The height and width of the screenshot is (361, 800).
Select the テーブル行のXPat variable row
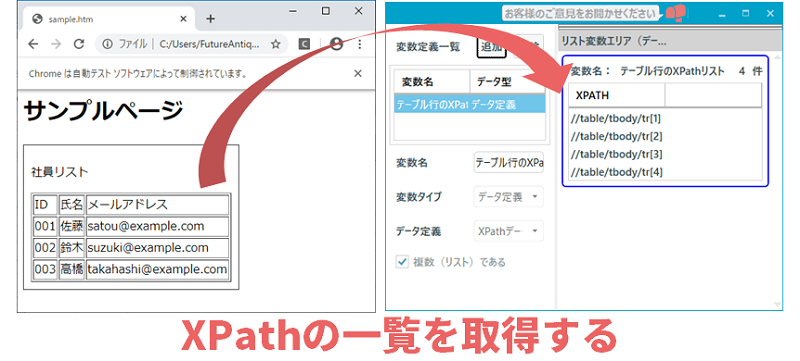(470, 105)
